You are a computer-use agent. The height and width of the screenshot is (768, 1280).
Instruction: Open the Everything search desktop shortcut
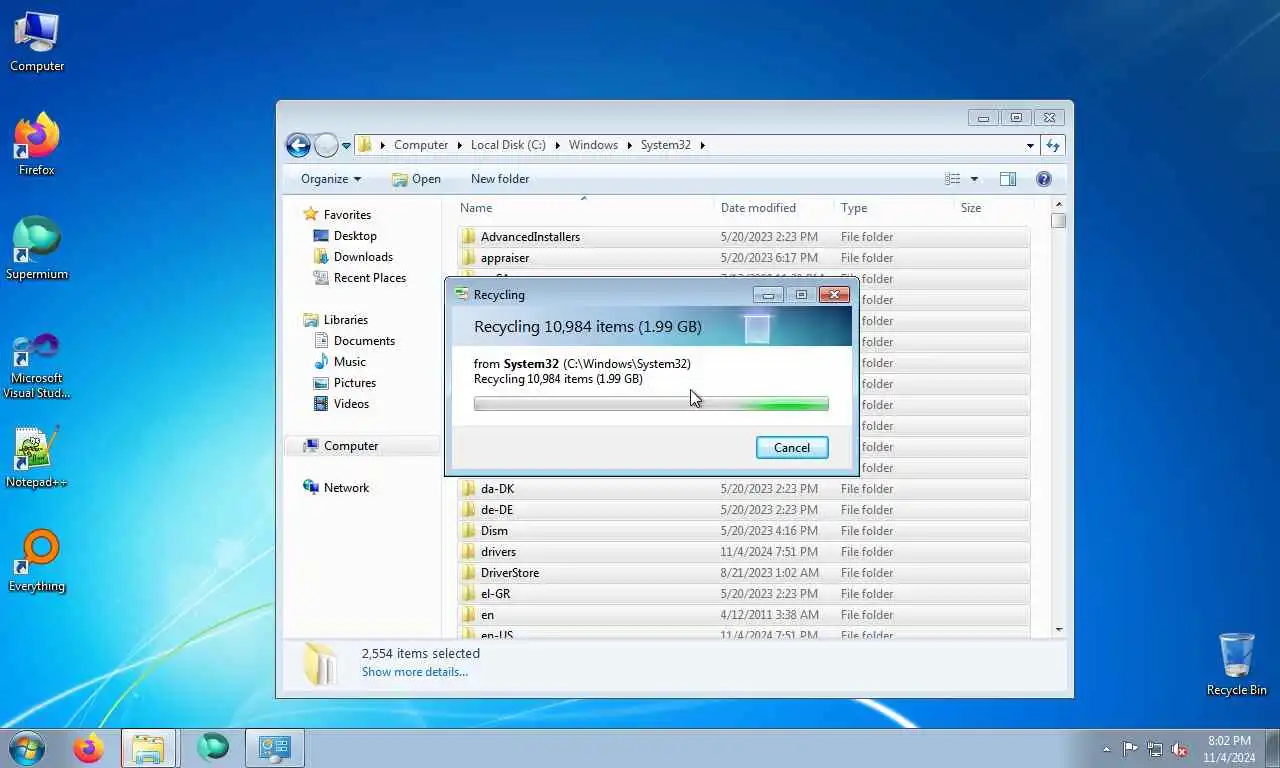tap(37, 561)
